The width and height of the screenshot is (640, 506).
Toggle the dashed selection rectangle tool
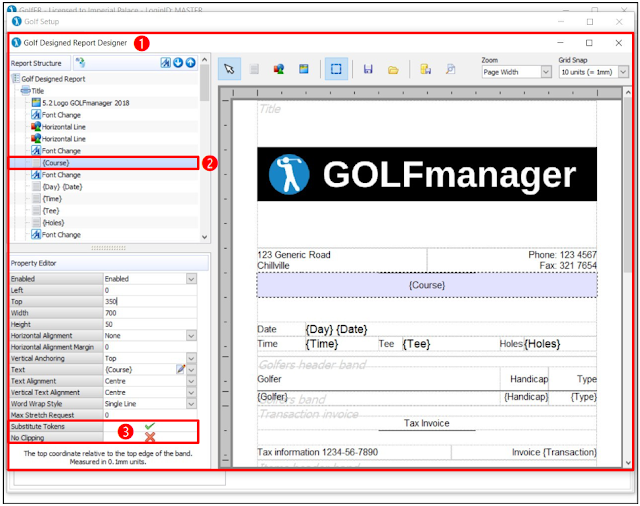point(336,69)
